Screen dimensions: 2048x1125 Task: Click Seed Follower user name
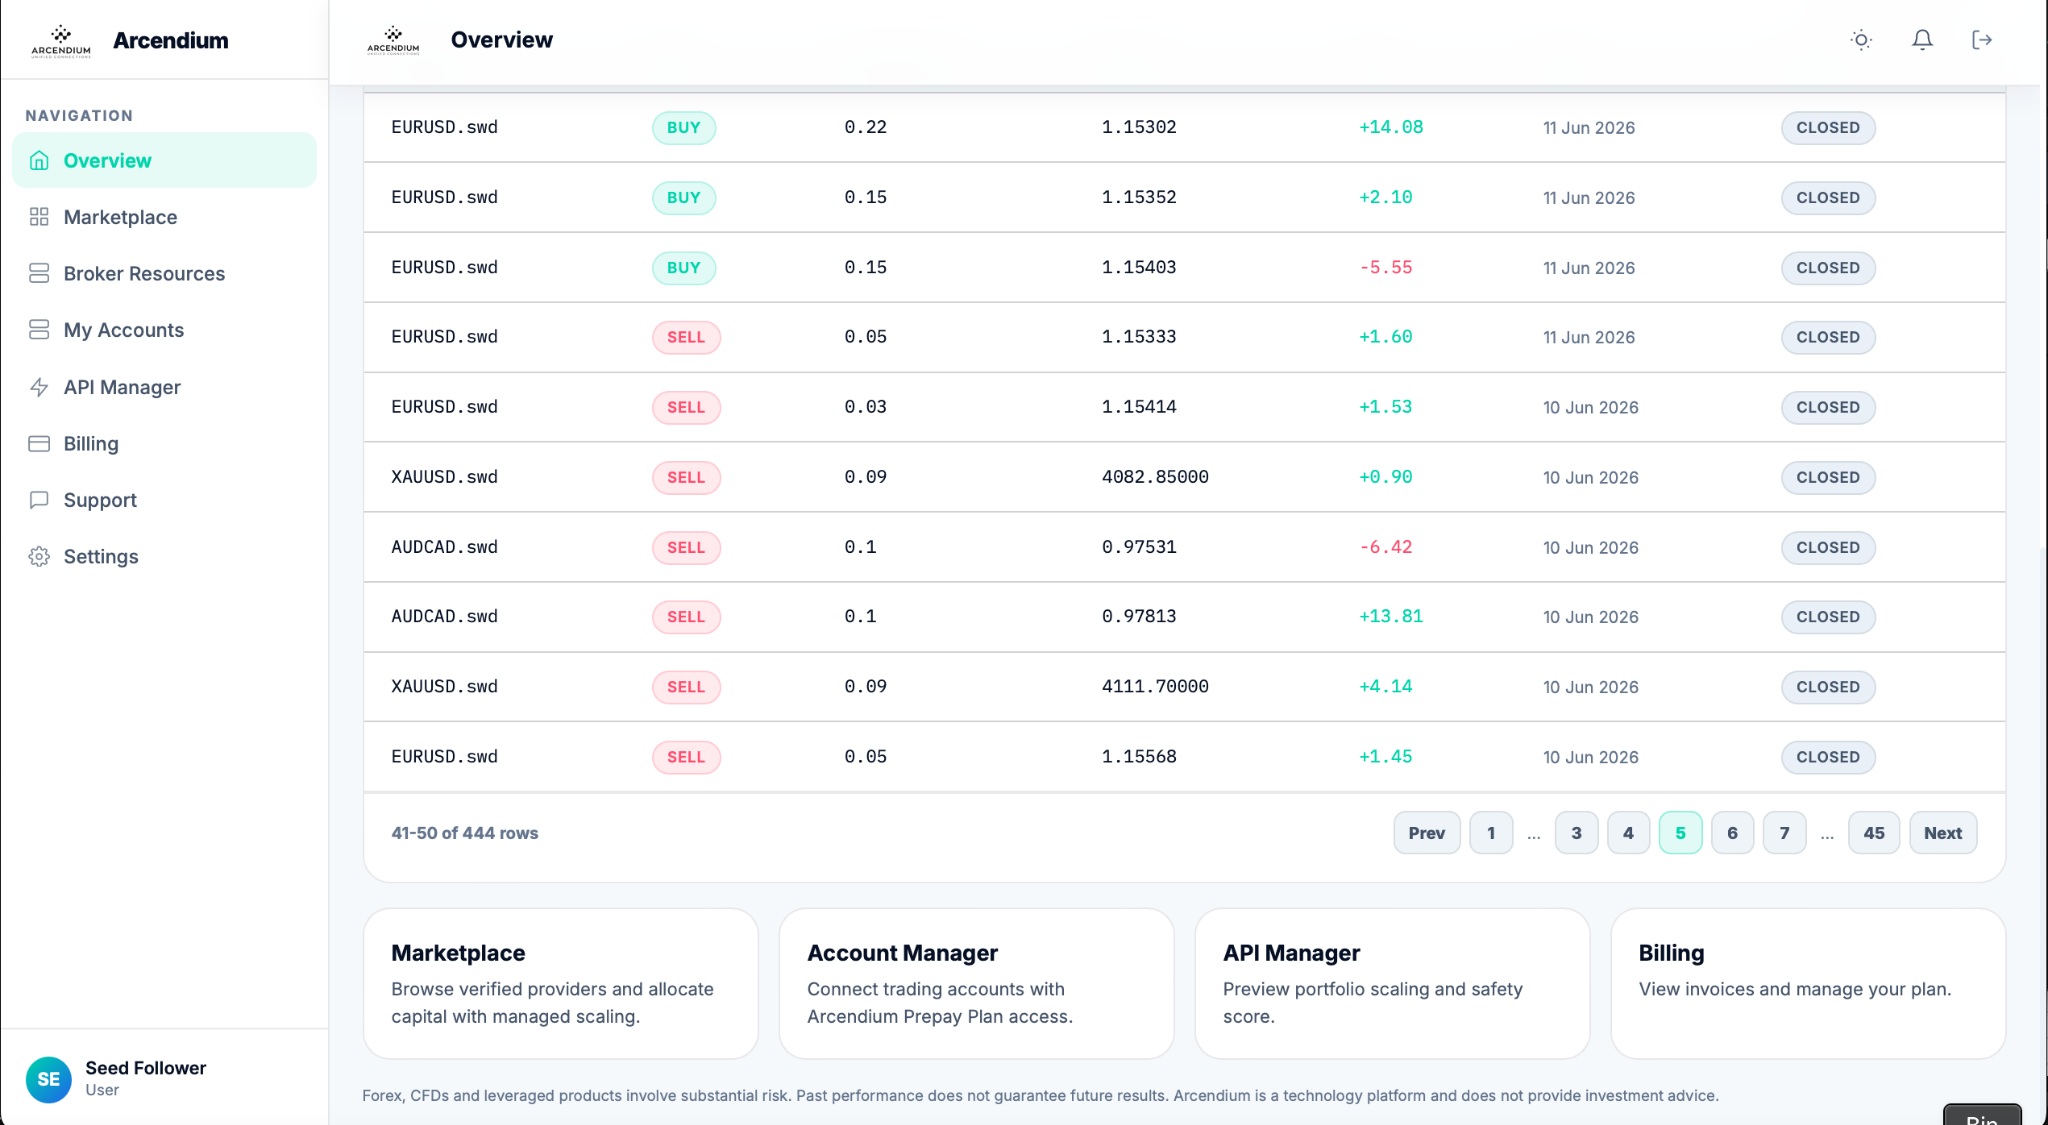click(x=146, y=1068)
